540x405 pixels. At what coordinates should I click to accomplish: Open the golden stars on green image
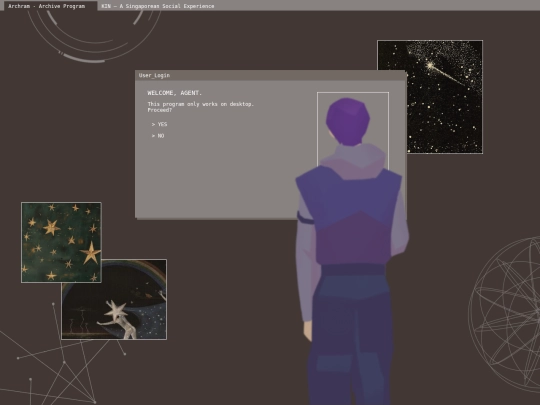click(x=61, y=242)
